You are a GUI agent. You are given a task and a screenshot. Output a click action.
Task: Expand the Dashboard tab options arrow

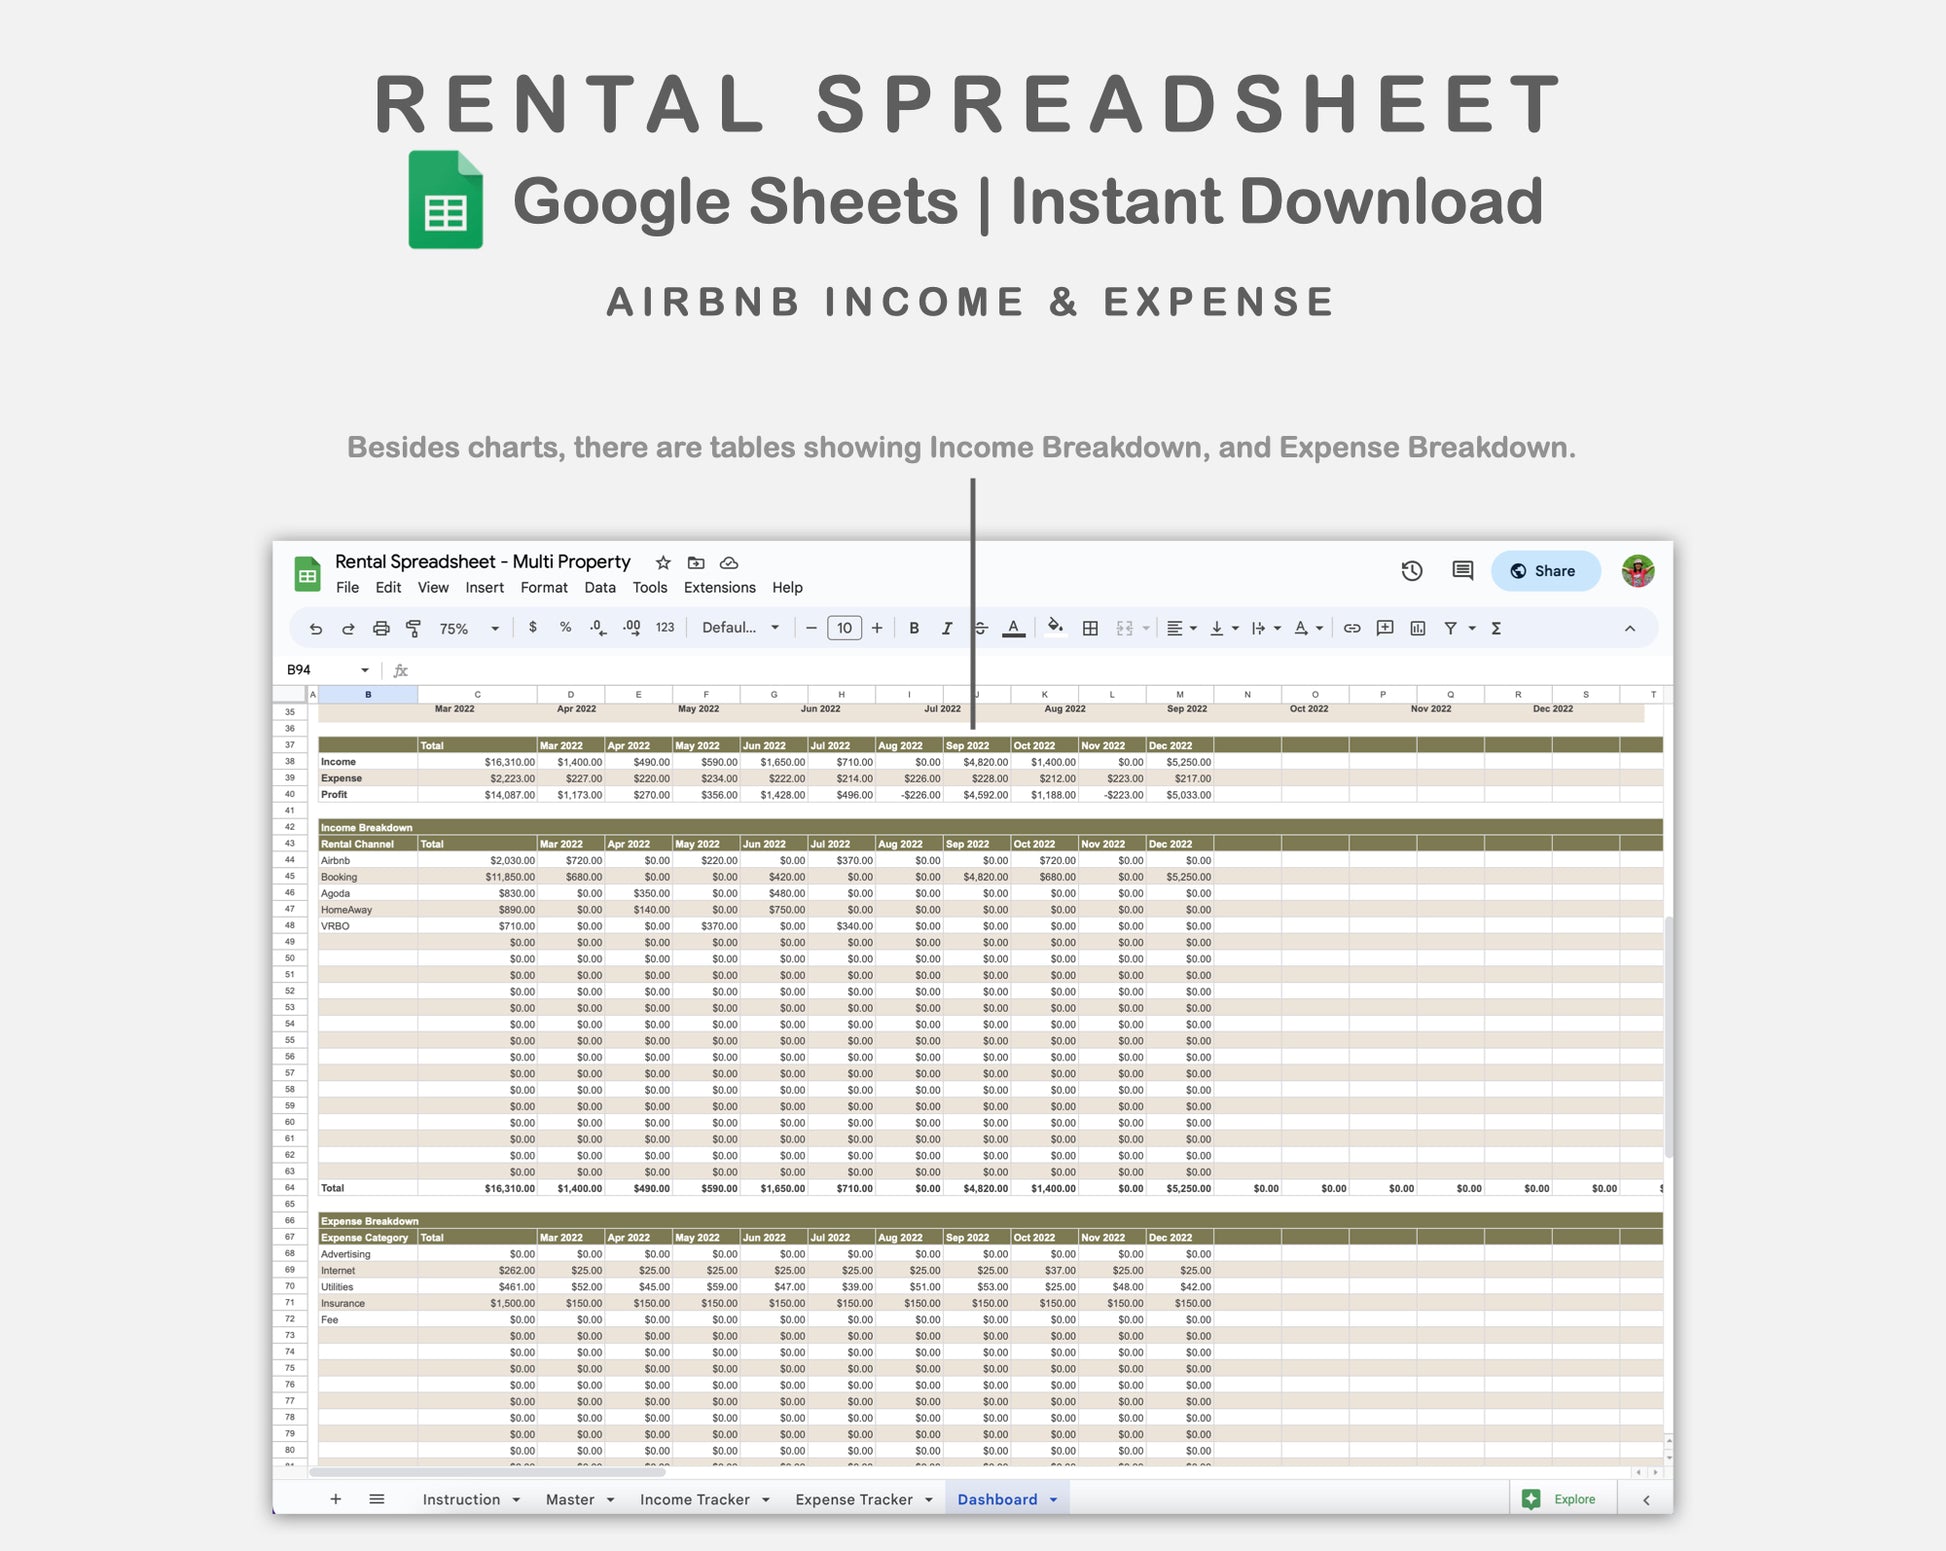pos(1053,1500)
